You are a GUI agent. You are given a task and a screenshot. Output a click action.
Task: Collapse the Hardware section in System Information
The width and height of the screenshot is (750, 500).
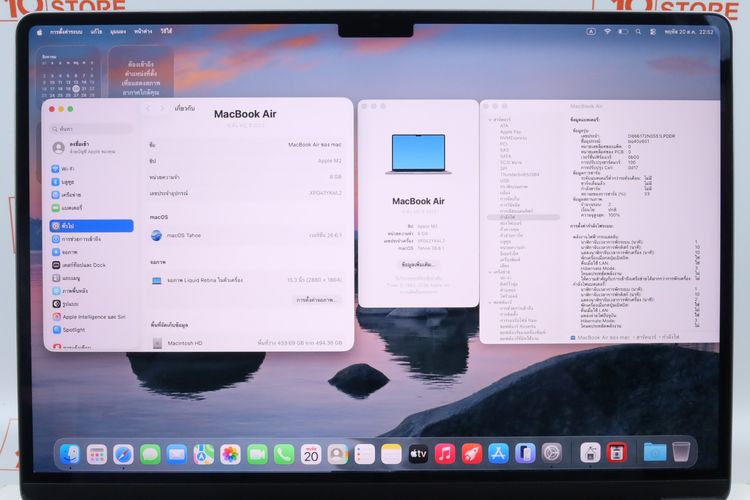(x=490, y=120)
